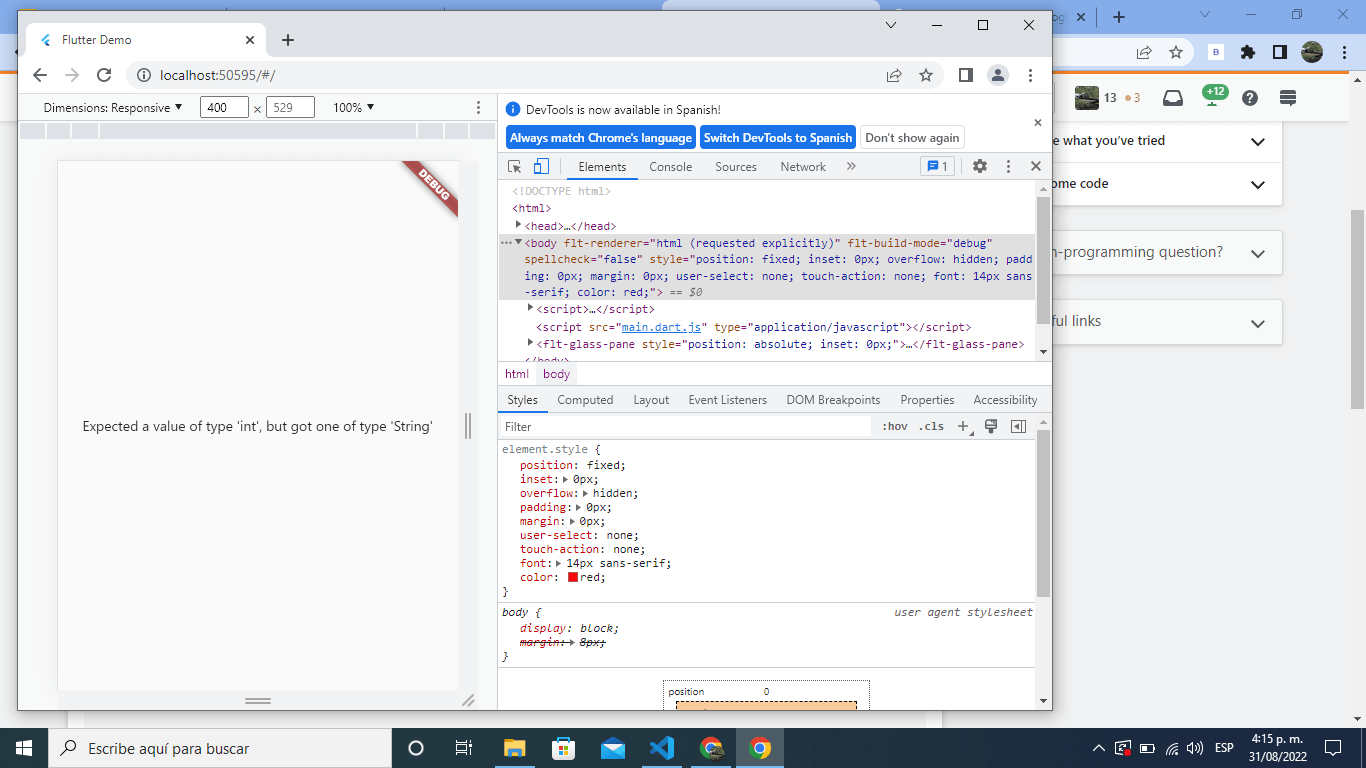Bookmark the localhost page with the star
Viewport: 1366px width, 768px height.
[x=926, y=75]
